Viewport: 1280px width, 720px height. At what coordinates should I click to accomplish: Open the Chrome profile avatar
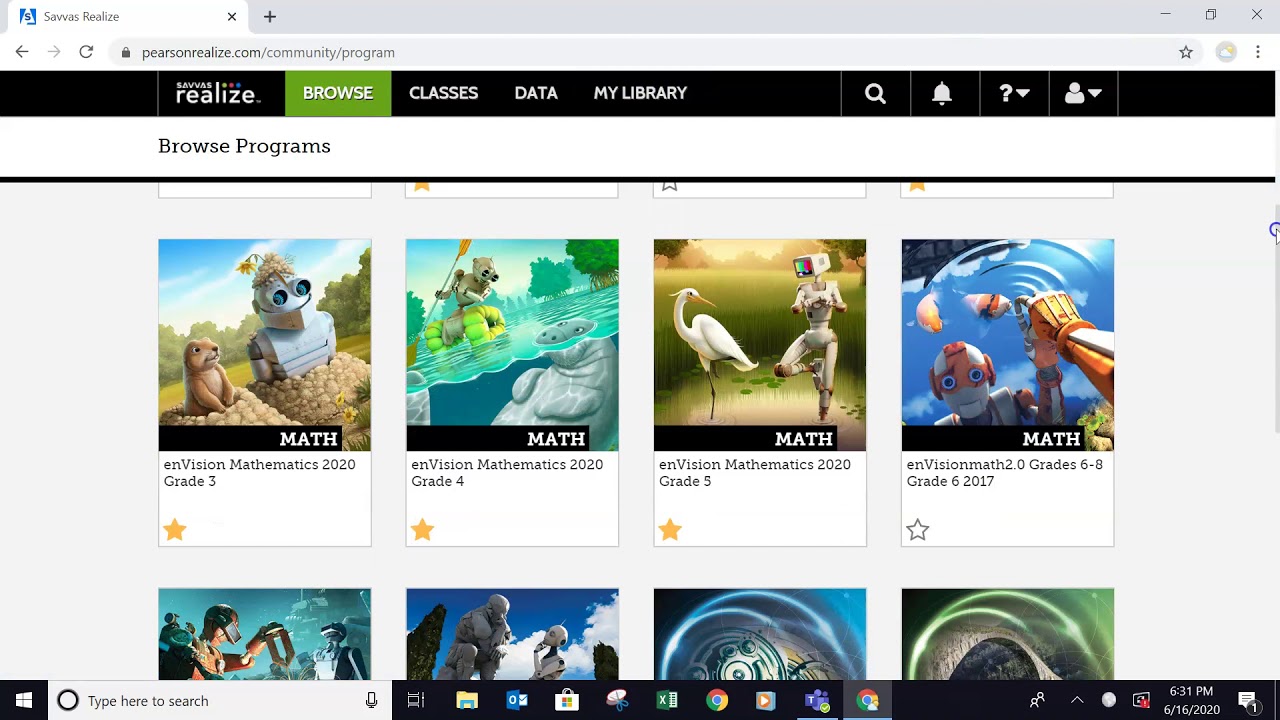coord(1226,52)
